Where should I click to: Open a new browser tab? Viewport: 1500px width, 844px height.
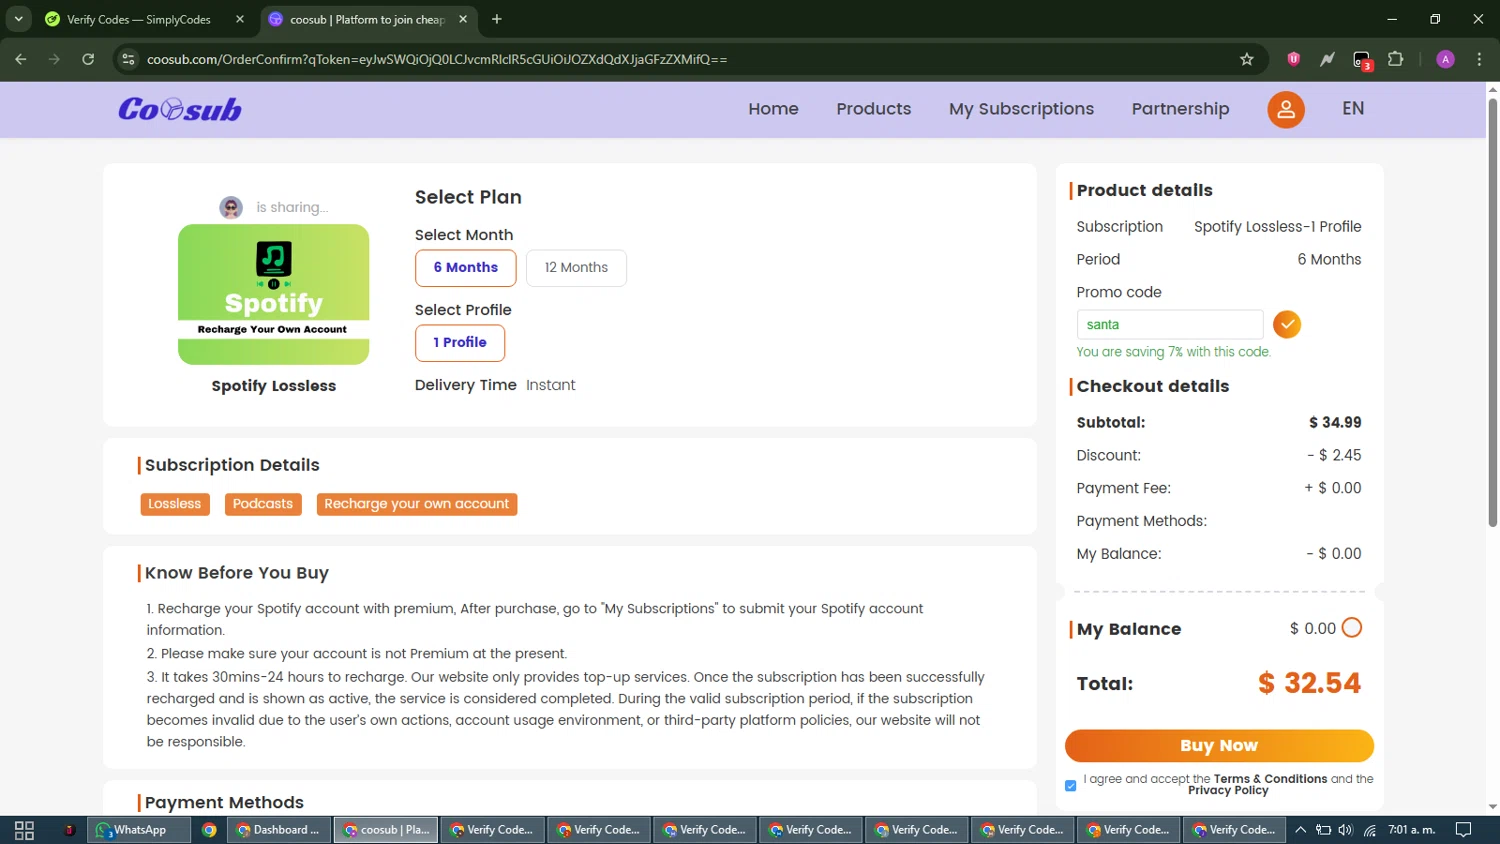[x=497, y=19]
